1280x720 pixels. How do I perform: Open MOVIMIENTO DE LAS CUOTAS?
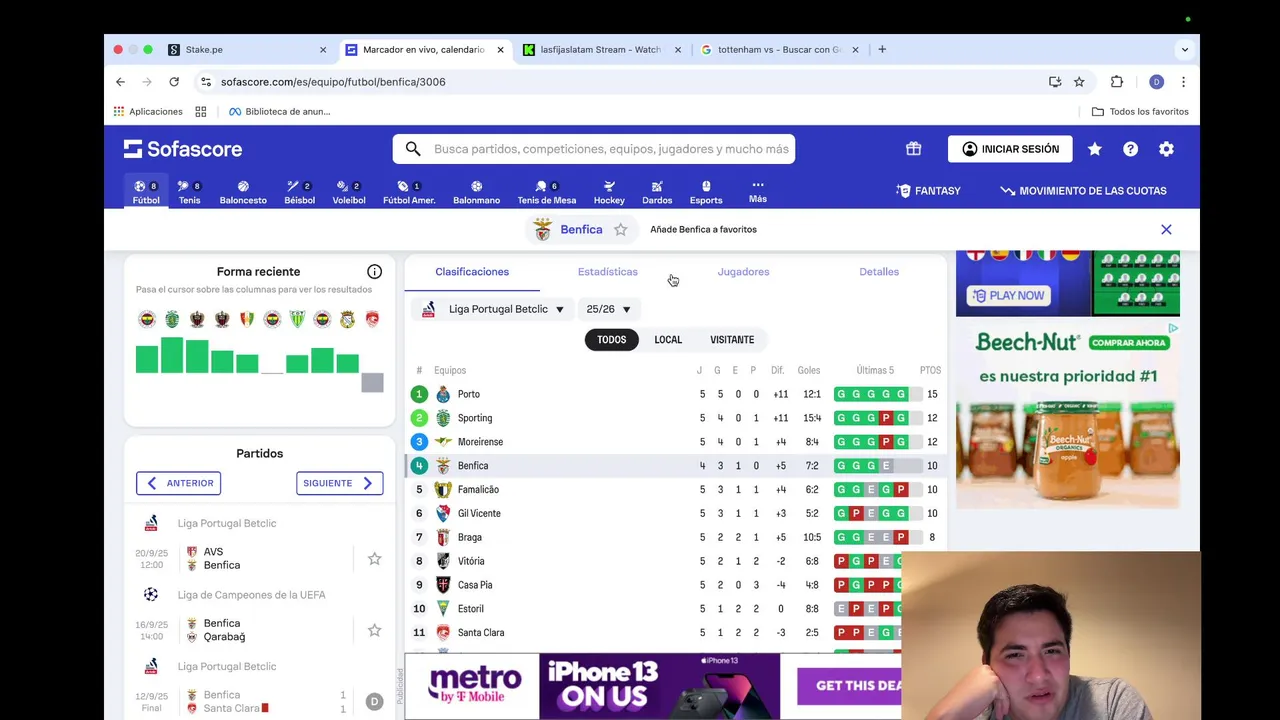(x=1083, y=191)
